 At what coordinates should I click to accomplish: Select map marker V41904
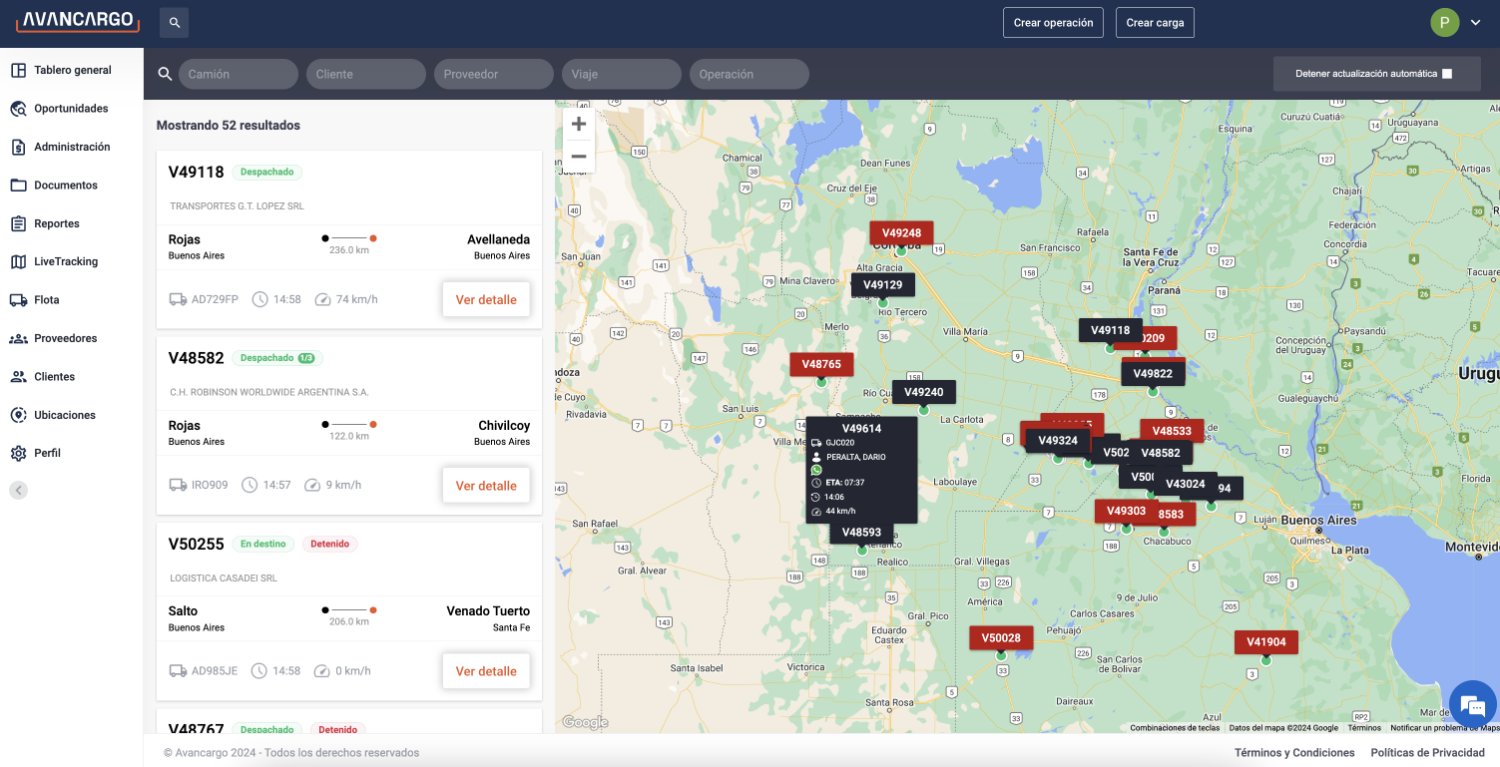click(x=1266, y=642)
